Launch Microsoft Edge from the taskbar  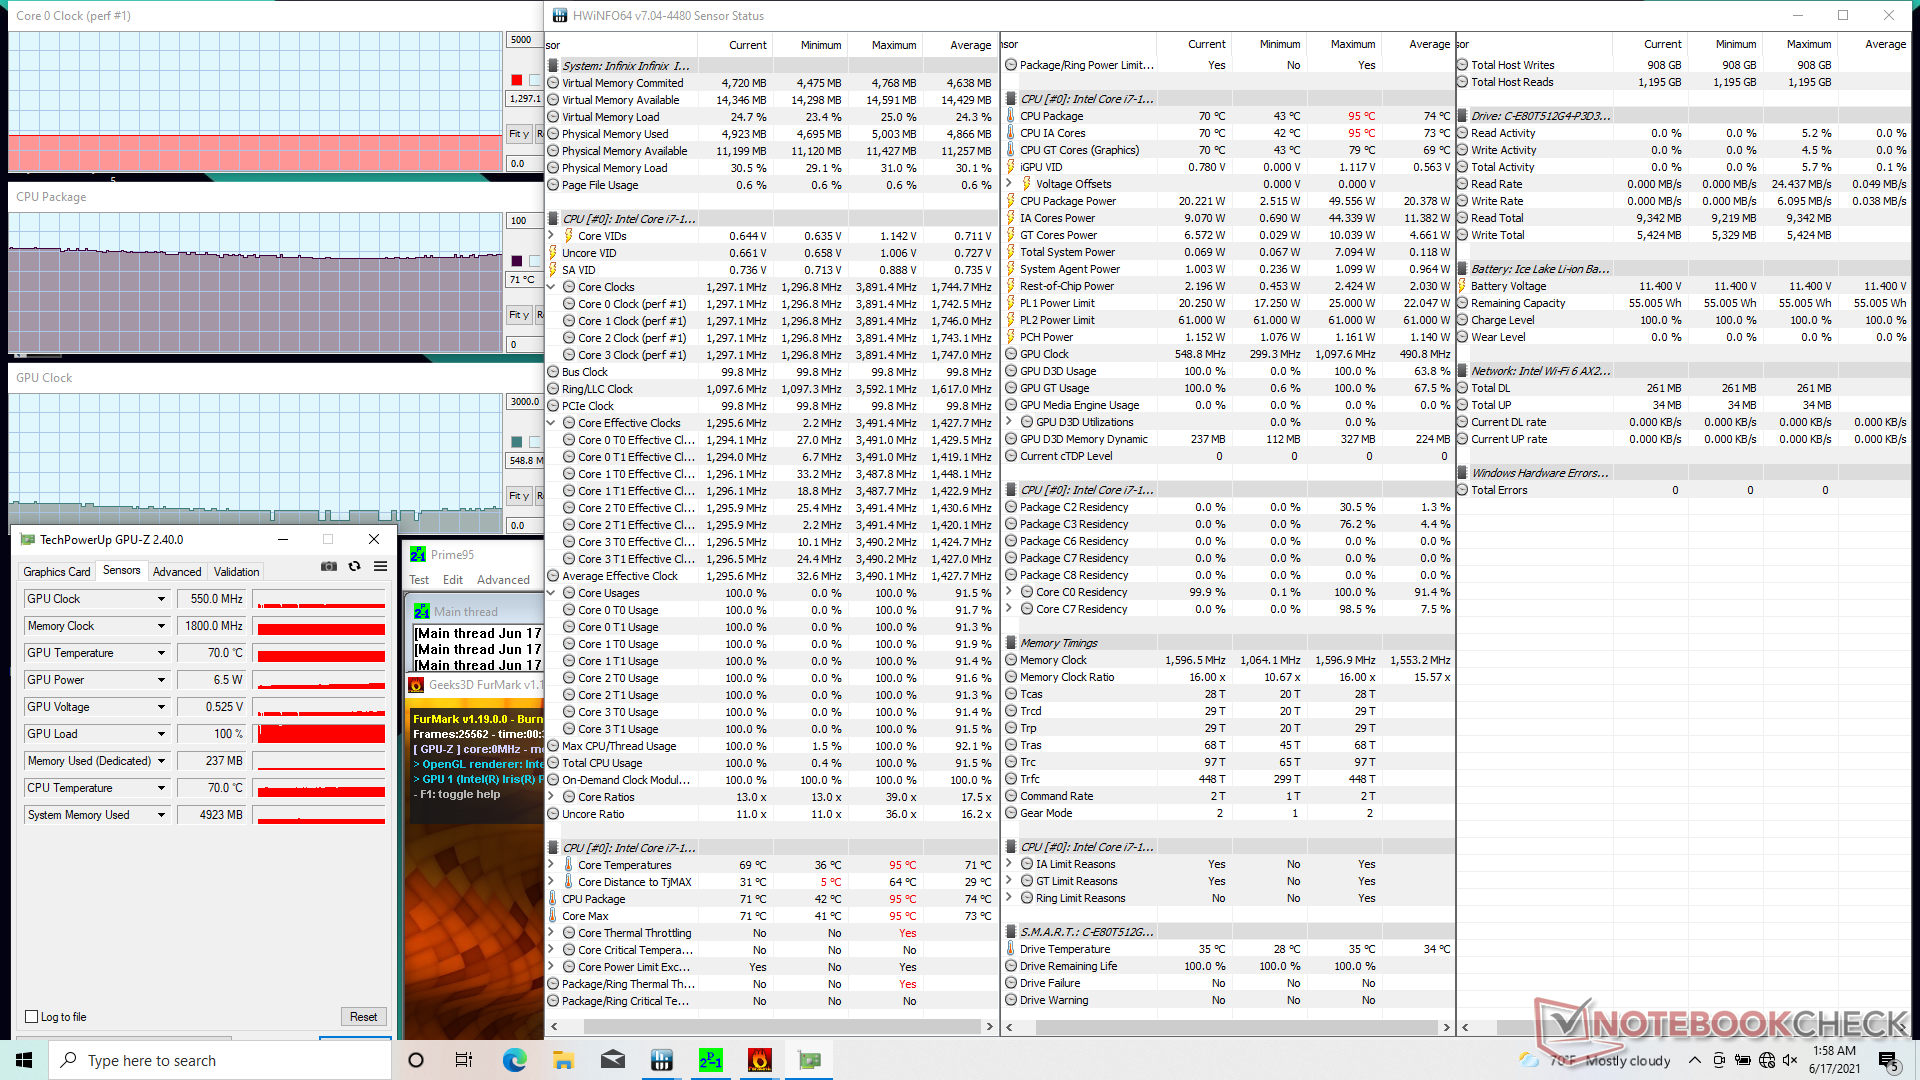514,1060
